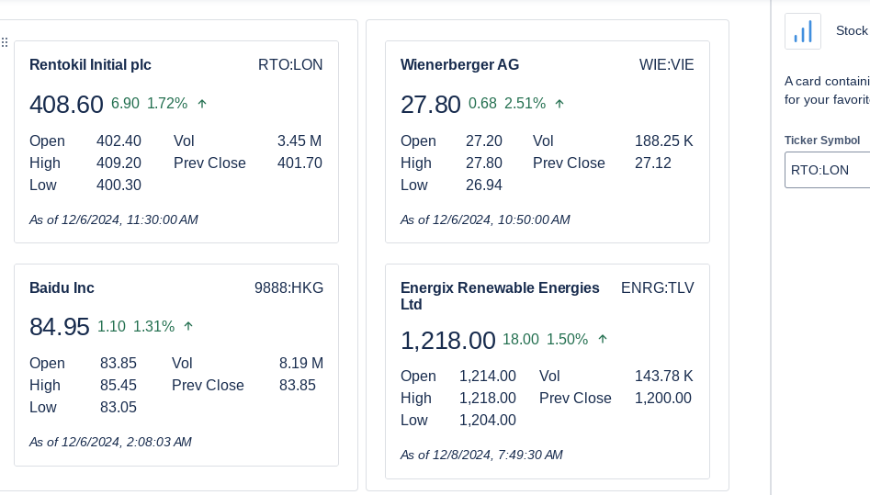Viewport: 870px width, 495px height.
Task: Click the 'Stock' label beside the chart icon
Action: click(x=851, y=31)
